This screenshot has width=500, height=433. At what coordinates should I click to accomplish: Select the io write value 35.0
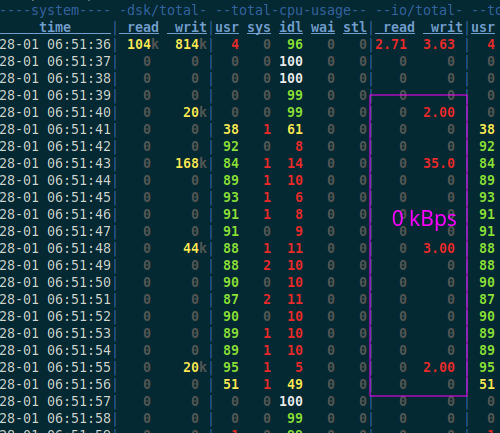tap(439, 163)
